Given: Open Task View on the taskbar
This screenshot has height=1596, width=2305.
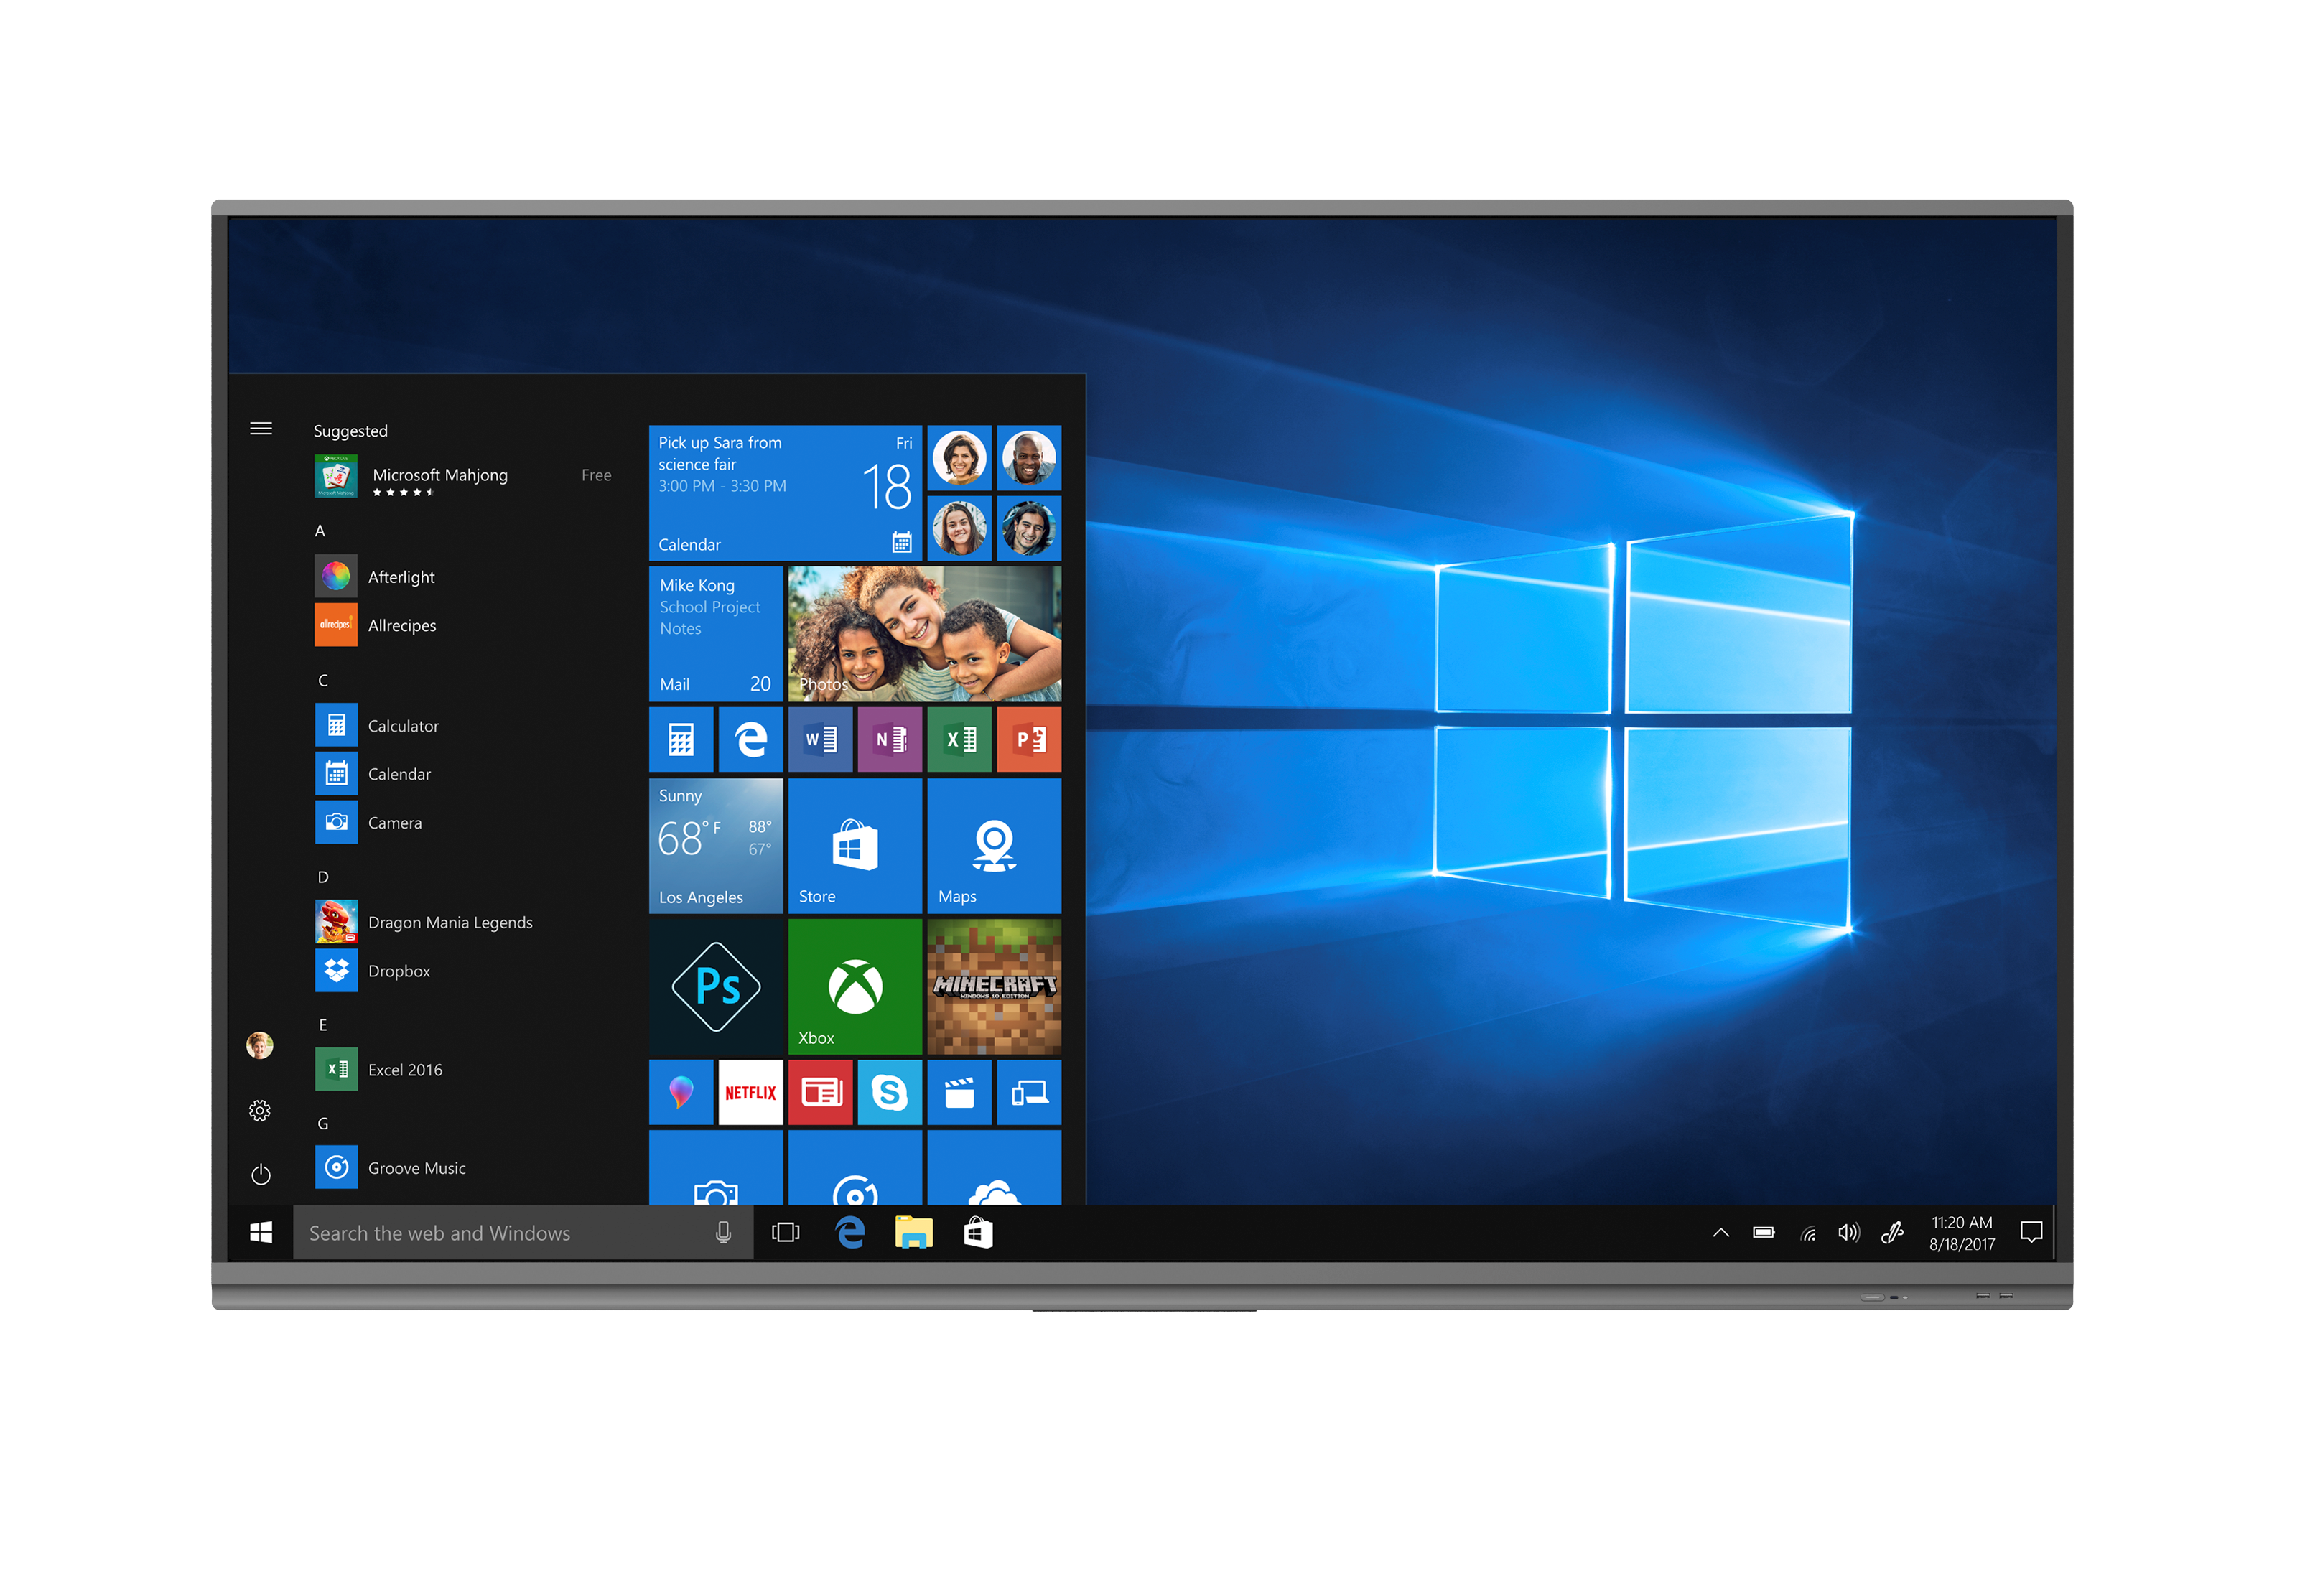Looking at the screenshot, I should coord(786,1233).
